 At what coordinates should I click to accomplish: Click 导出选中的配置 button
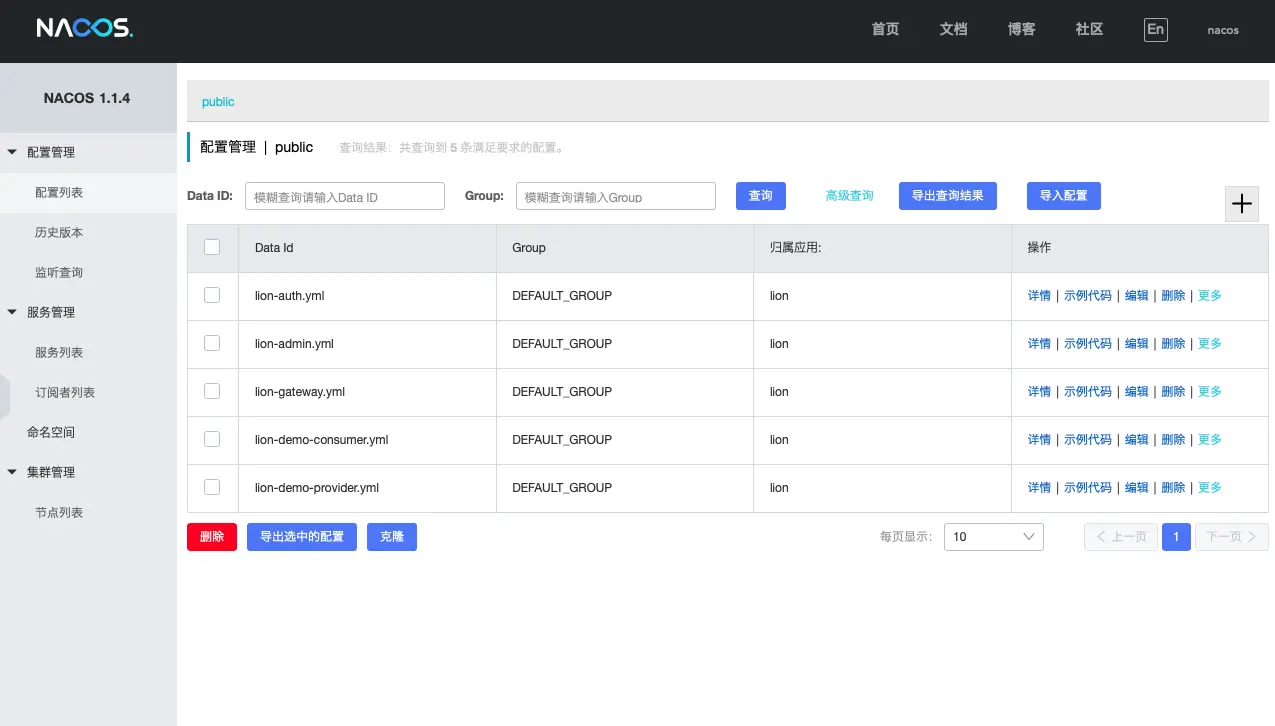coord(302,537)
